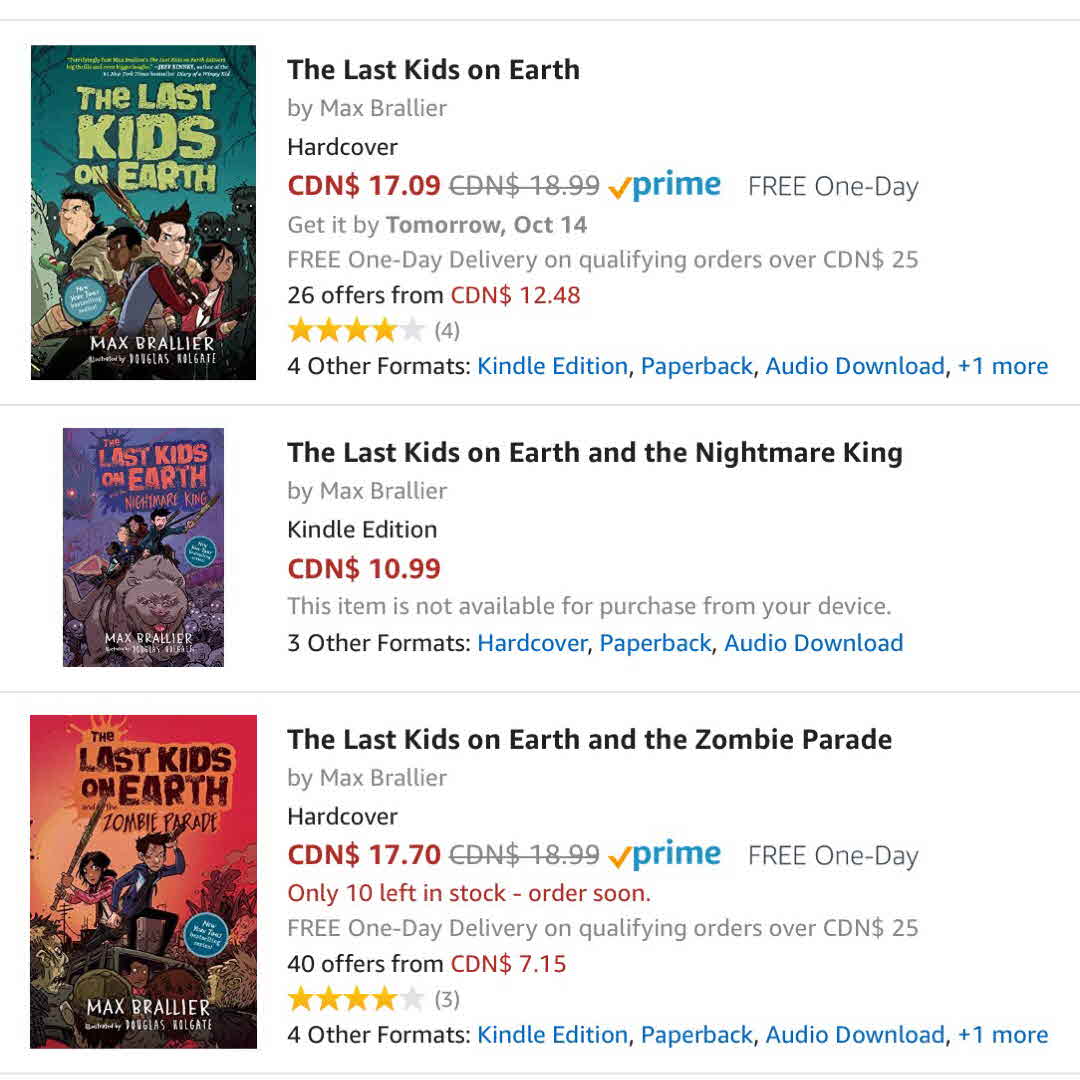
Task: Select Paperback format for first book
Action: coord(696,367)
